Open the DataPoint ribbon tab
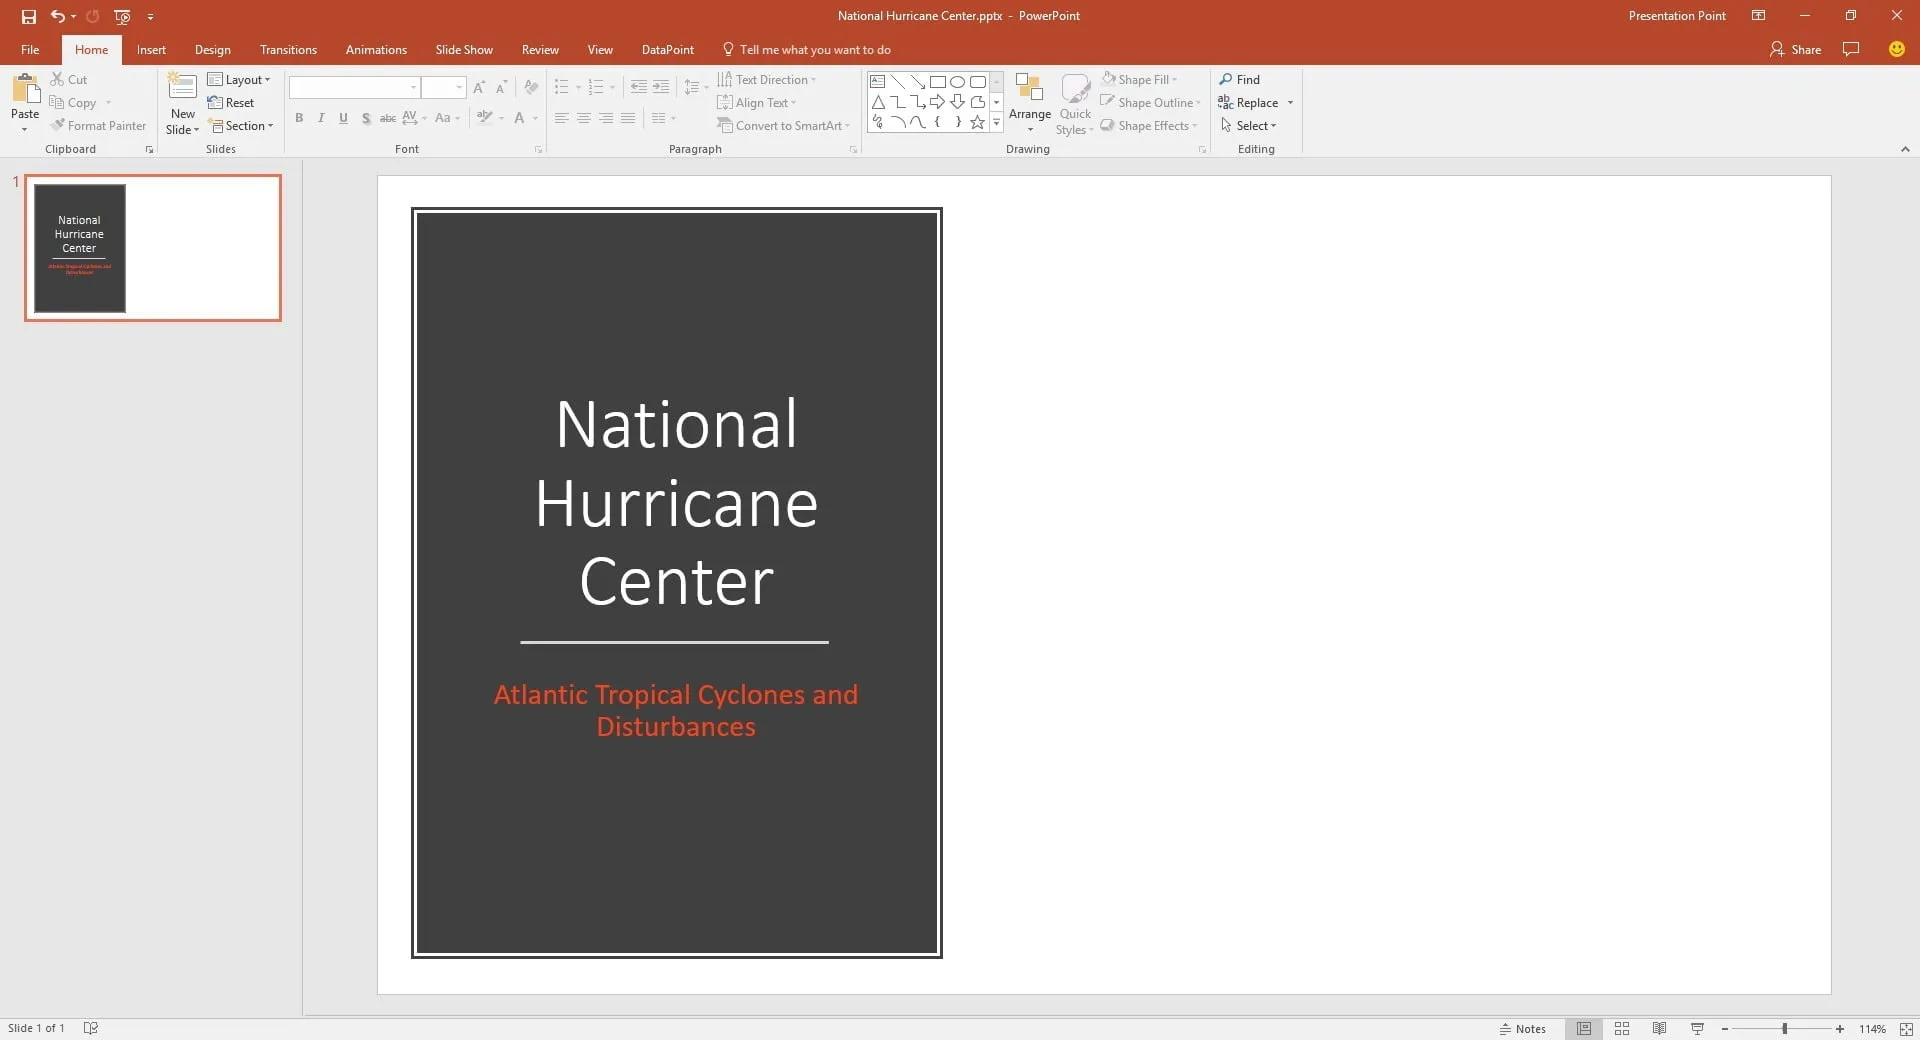 666,49
